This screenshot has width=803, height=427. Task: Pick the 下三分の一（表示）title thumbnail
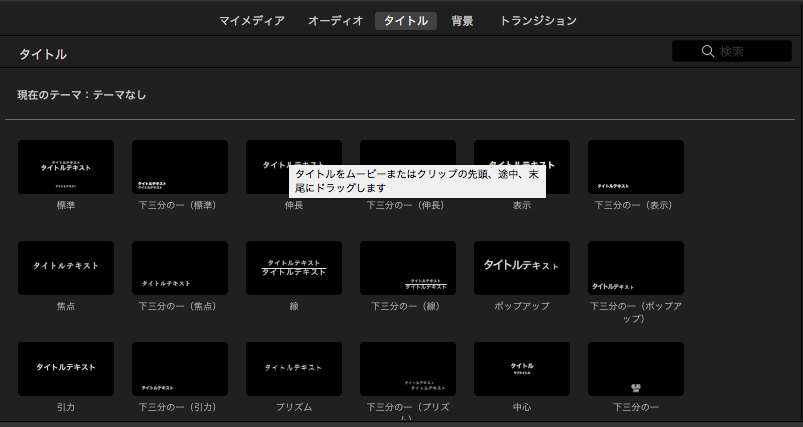[x=636, y=167]
